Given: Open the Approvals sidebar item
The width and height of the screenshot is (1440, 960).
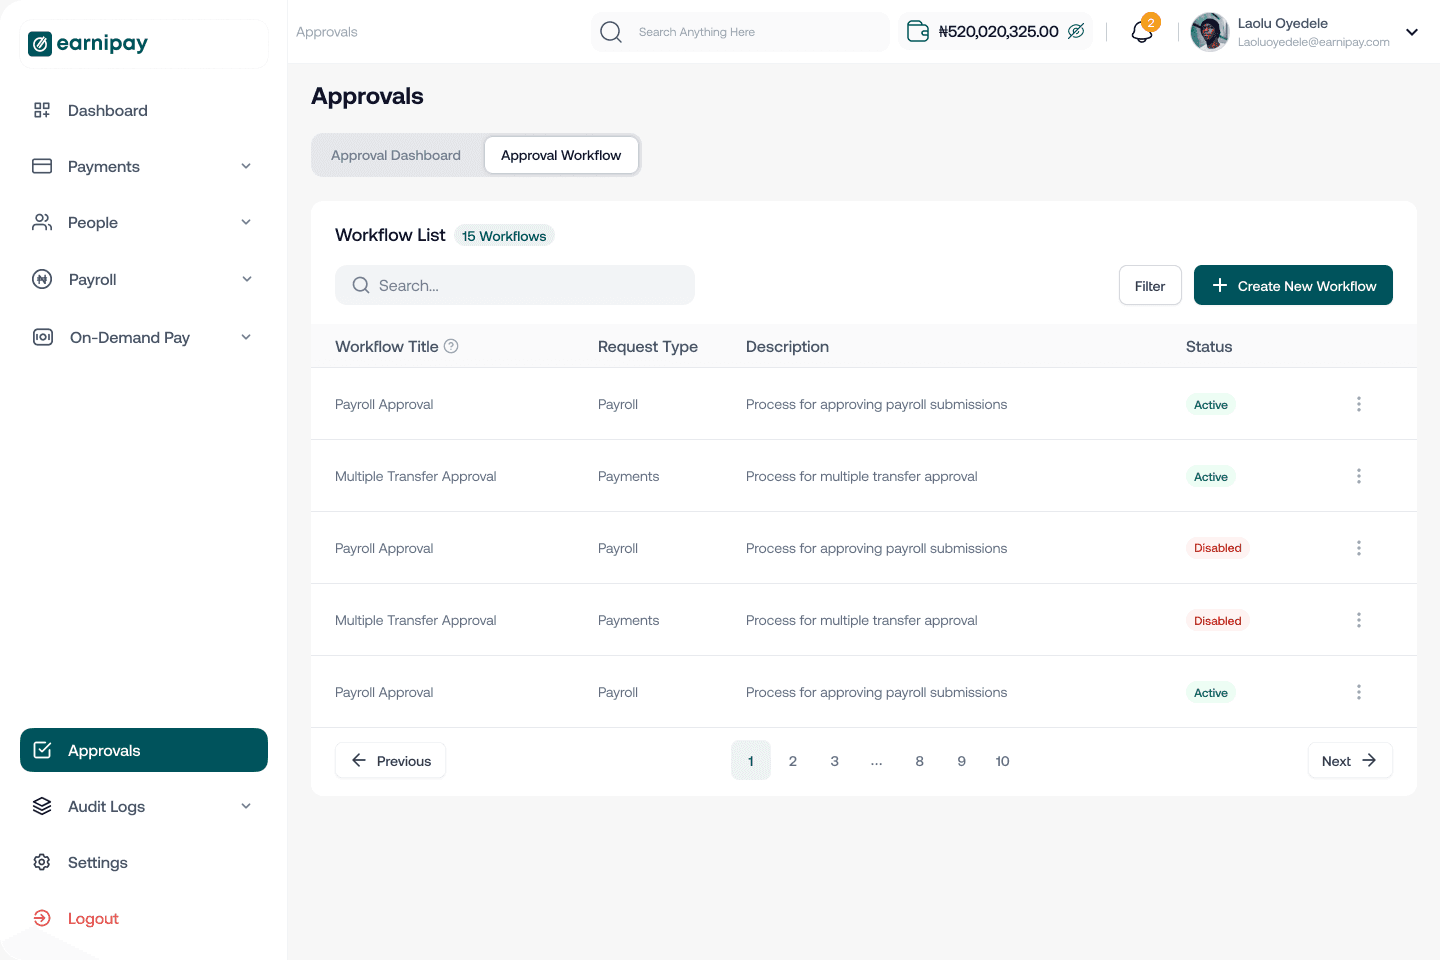Looking at the screenshot, I should point(144,750).
